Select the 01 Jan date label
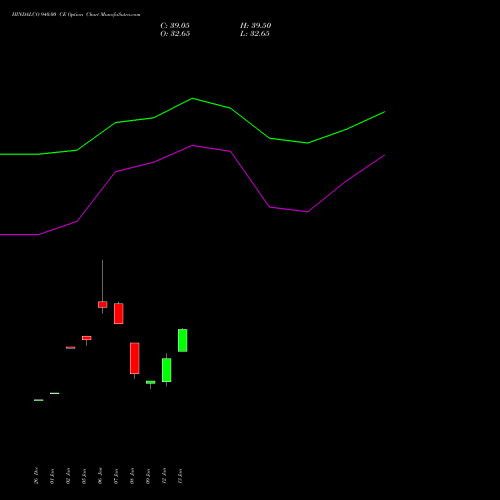The height and width of the screenshot is (500, 500). tap(52, 476)
